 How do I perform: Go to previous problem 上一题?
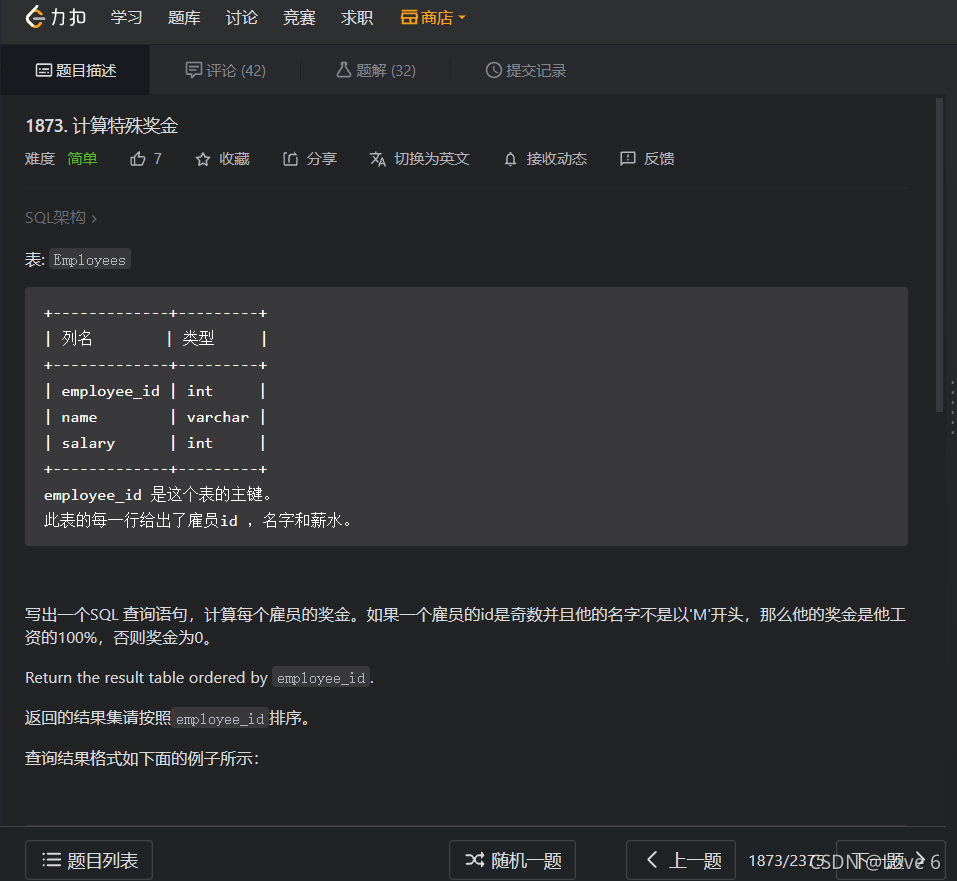[x=681, y=860]
